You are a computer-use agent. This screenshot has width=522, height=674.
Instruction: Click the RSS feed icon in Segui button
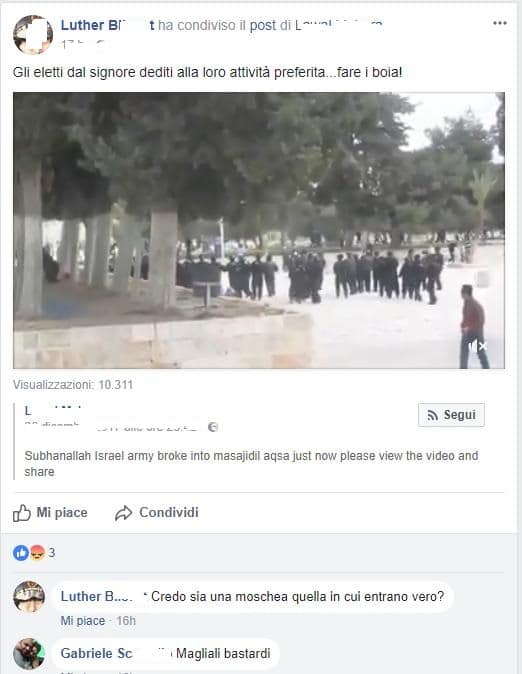click(433, 415)
